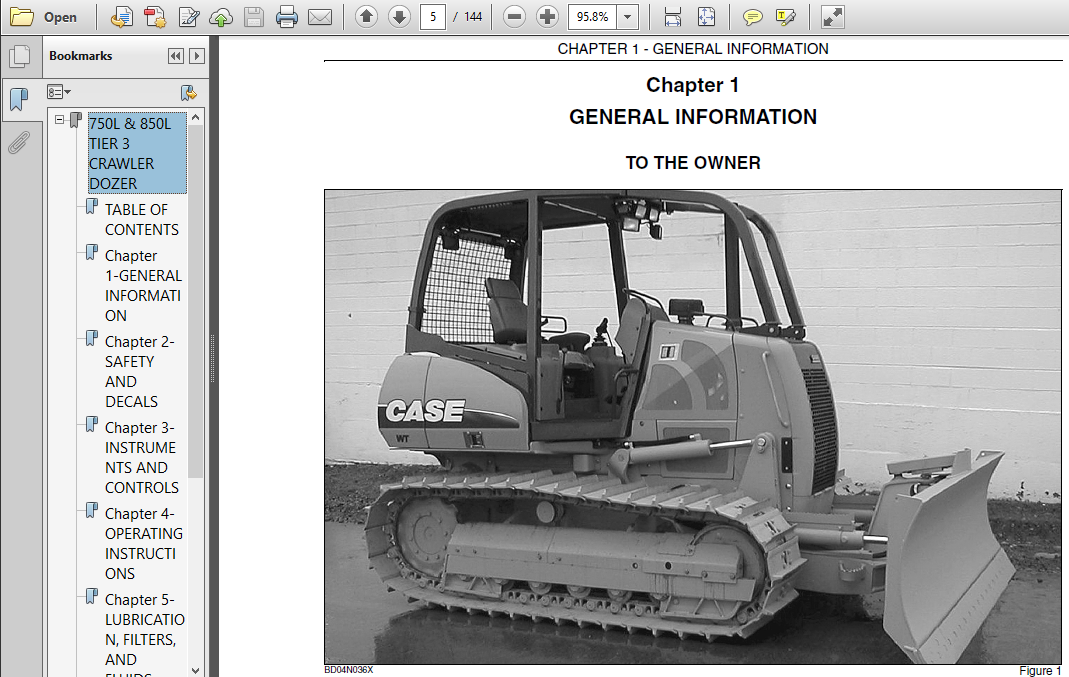Go to previous page with up arrow
This screenshot has height=677, width=1069.
367,16
